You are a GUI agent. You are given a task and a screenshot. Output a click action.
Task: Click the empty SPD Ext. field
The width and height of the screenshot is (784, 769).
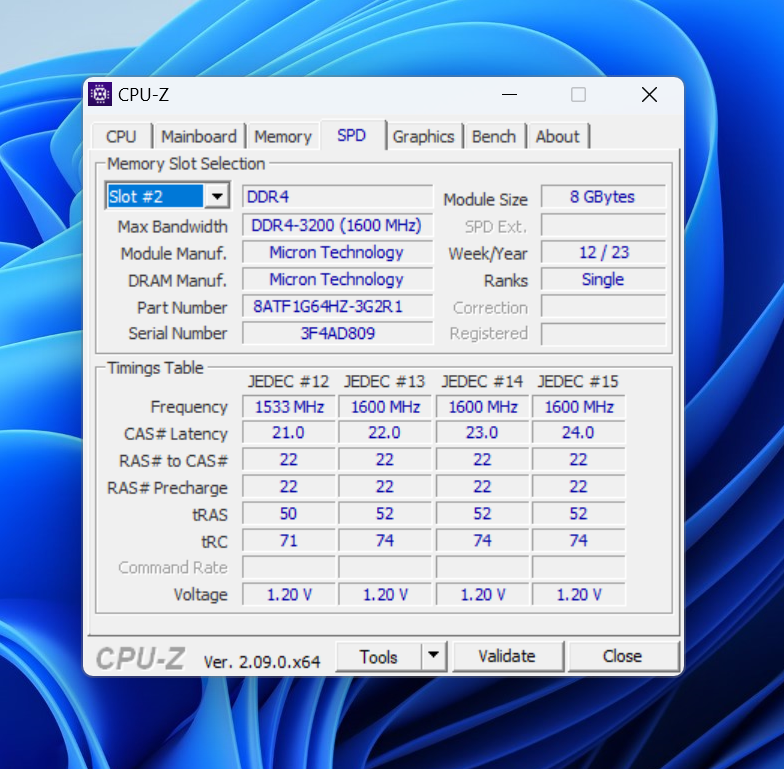[x=603, y=225]
